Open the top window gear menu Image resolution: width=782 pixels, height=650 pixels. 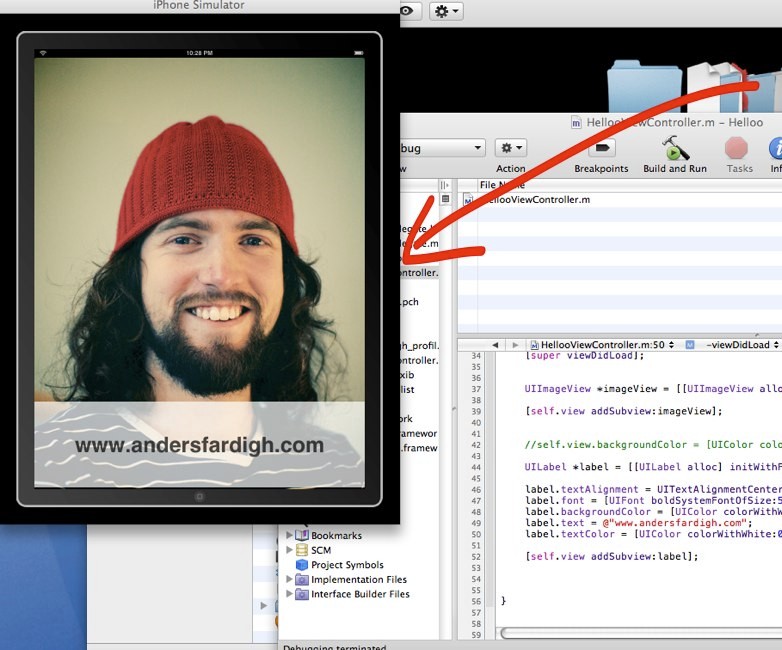[446, 11]
